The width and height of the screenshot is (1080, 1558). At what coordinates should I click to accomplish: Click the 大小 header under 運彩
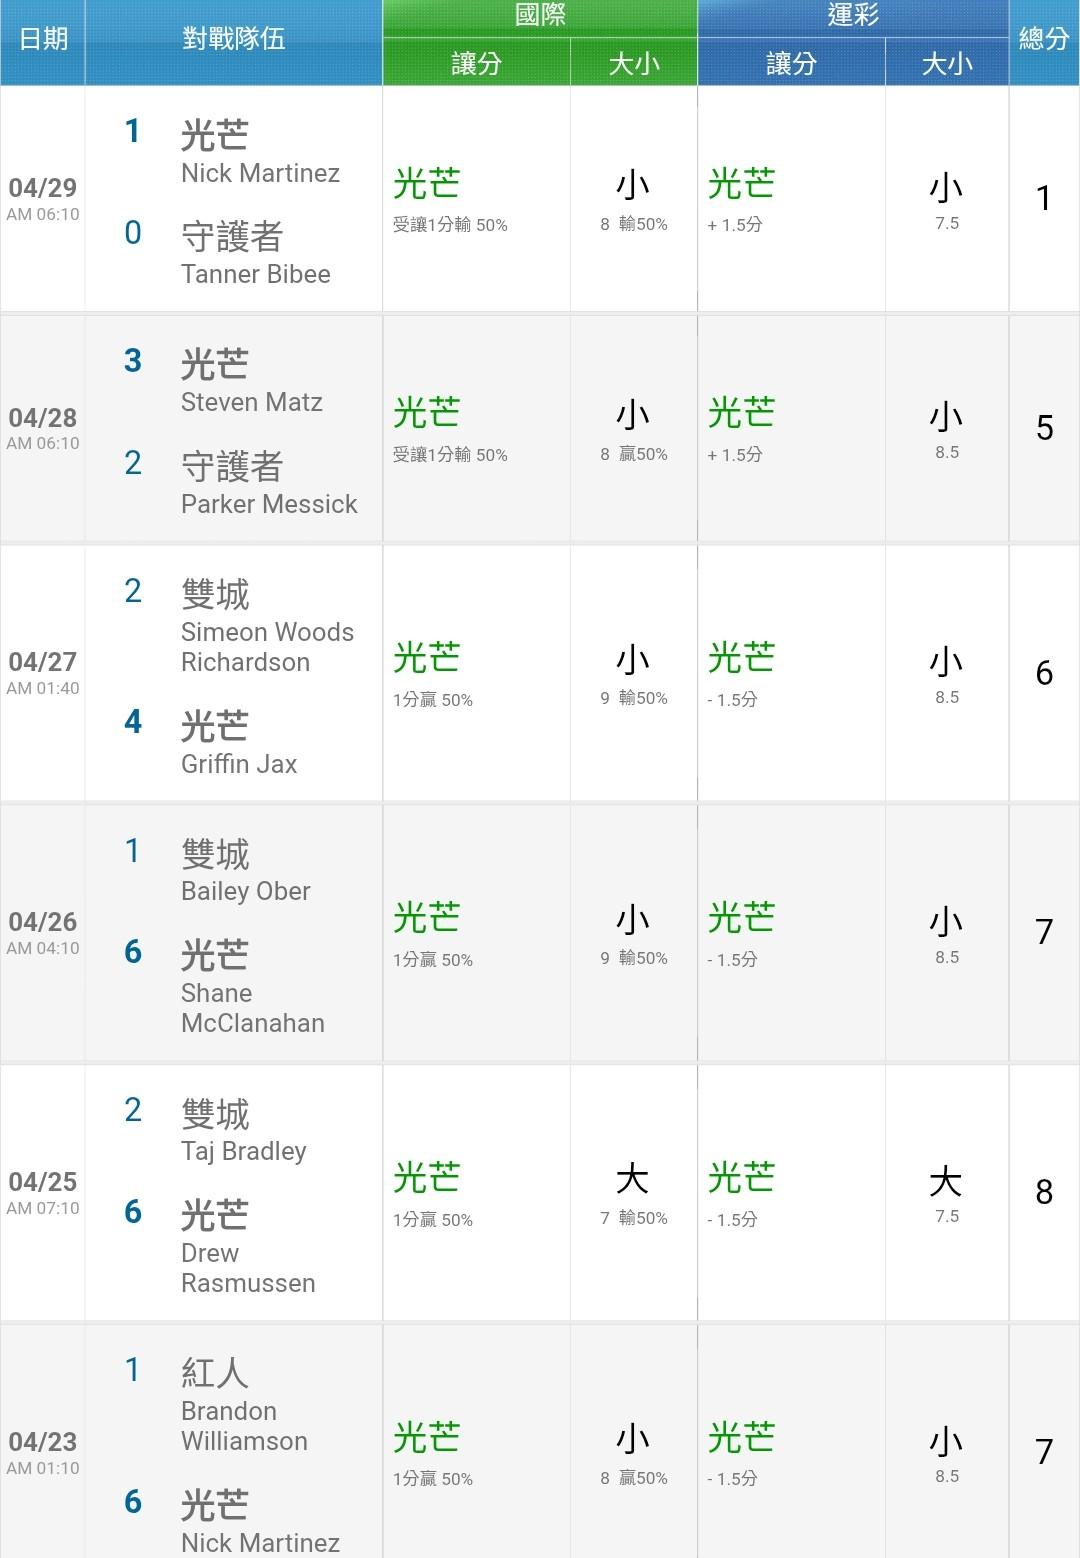[x=947, y=63]
